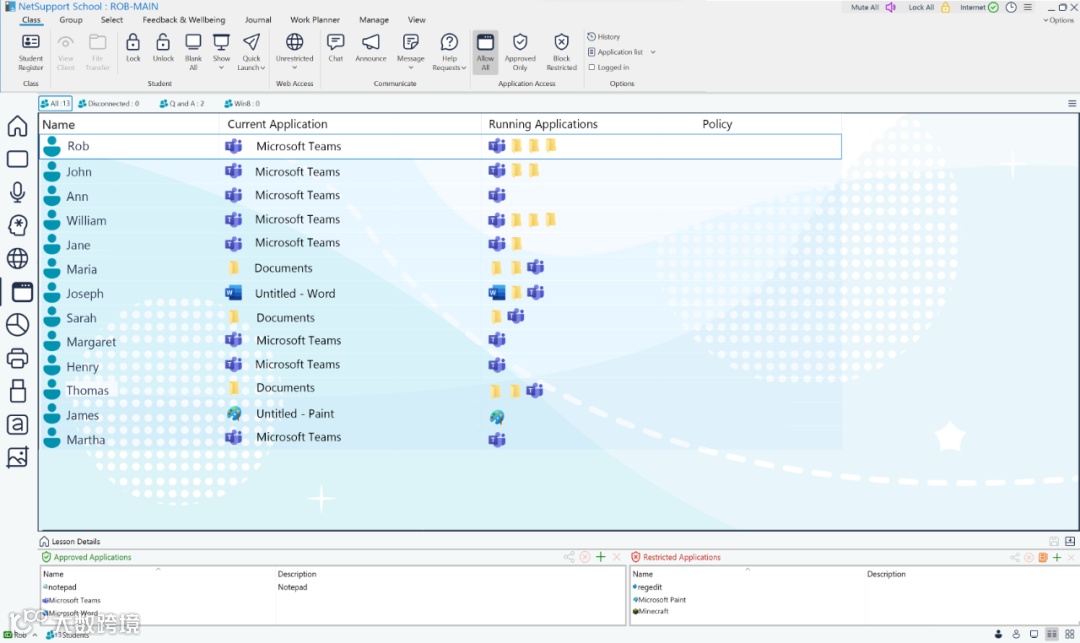The height and width of the screenshot is (643, 1080).
Task: Open the monitor view sidebar icon
Action: 17,159
